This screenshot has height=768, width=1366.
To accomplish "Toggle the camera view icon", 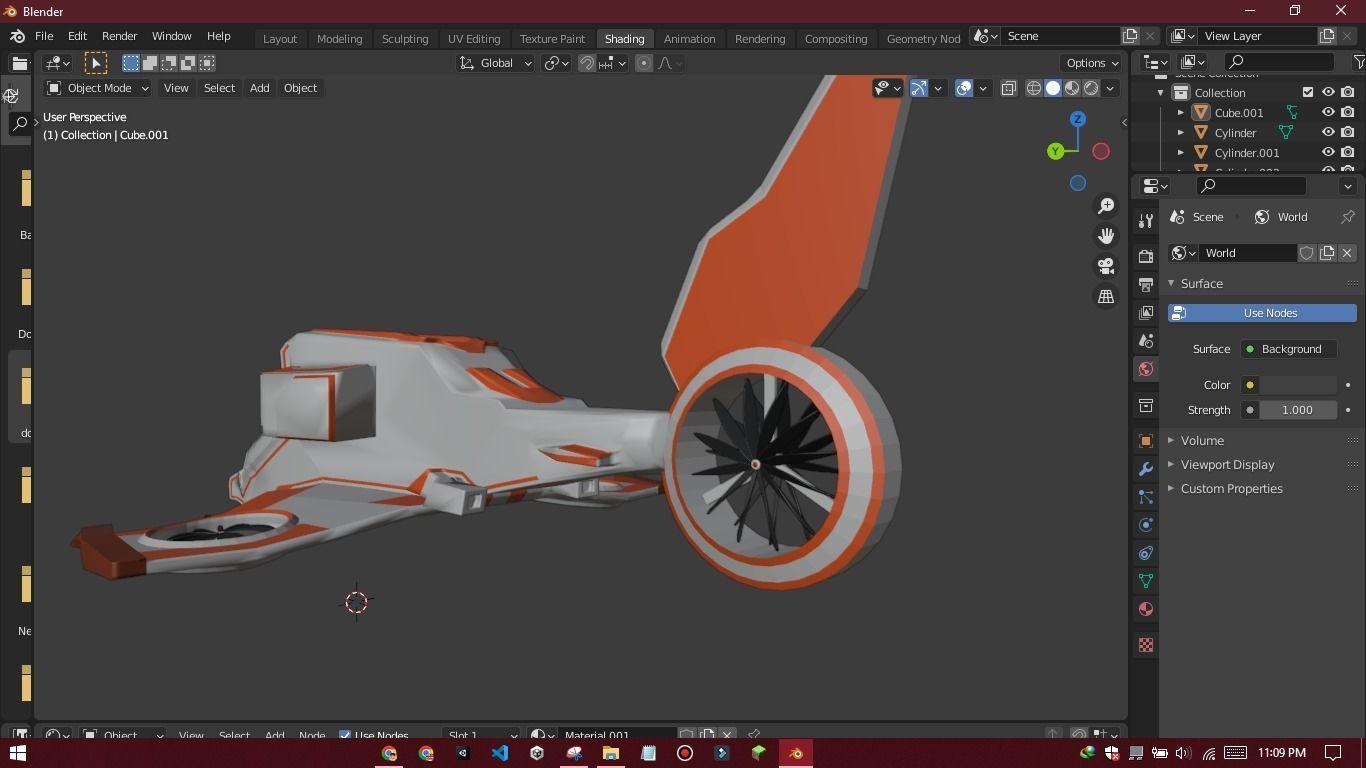I will 1106,266.
